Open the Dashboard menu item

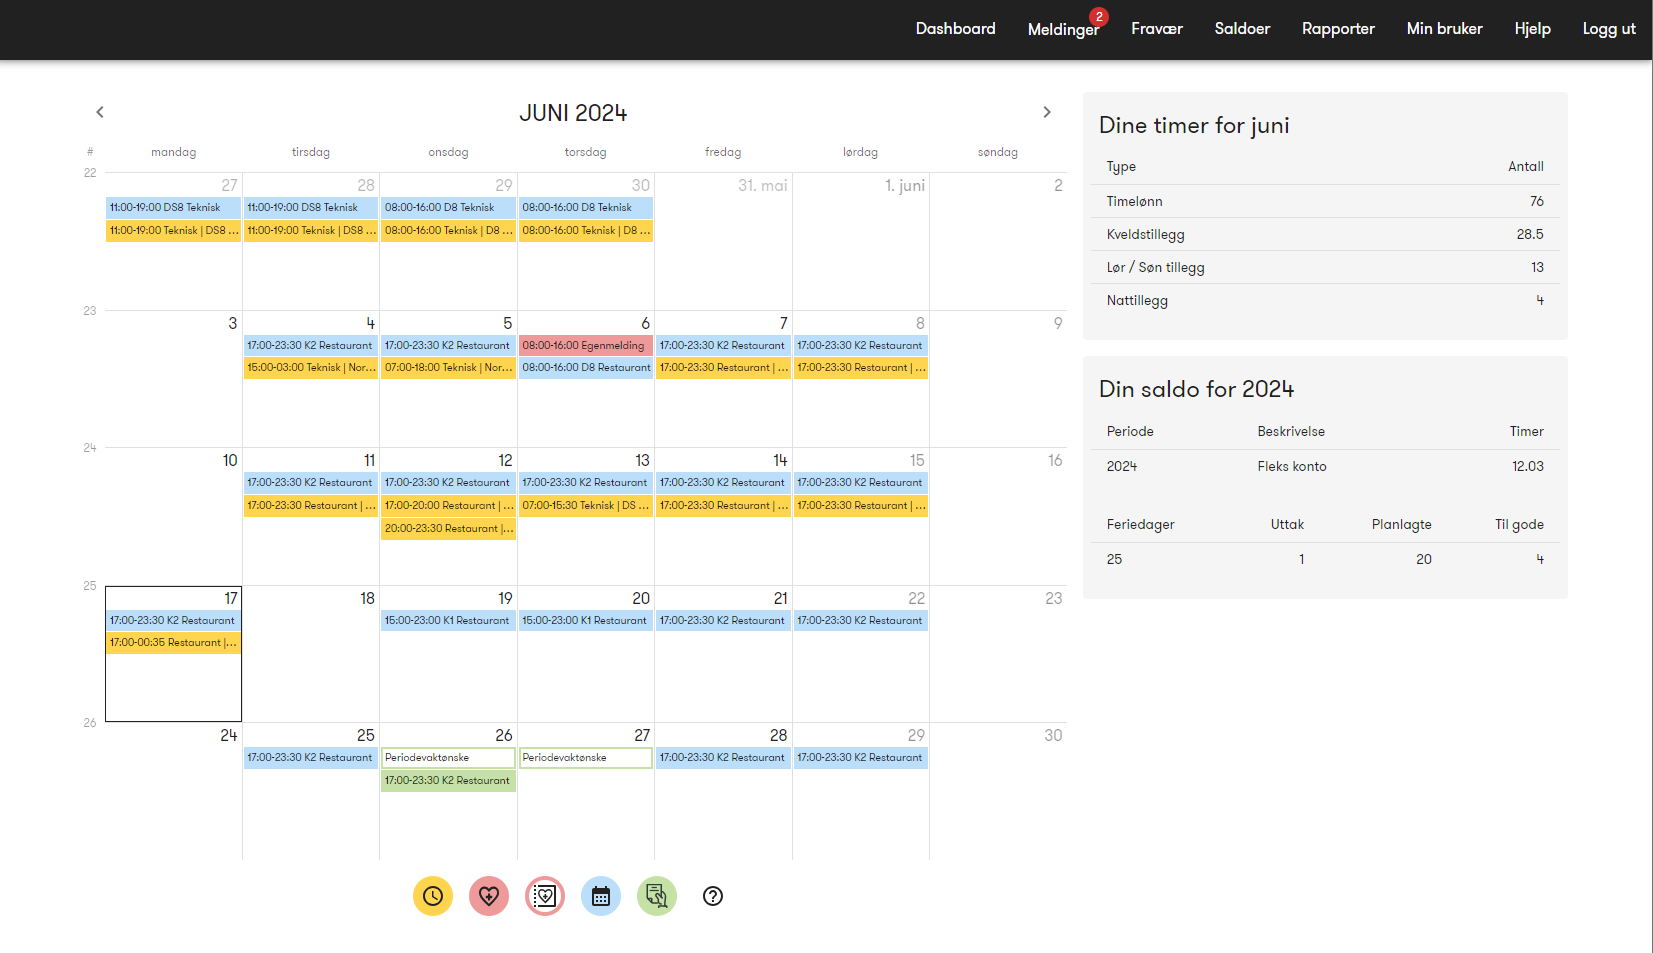pos(956,29)
